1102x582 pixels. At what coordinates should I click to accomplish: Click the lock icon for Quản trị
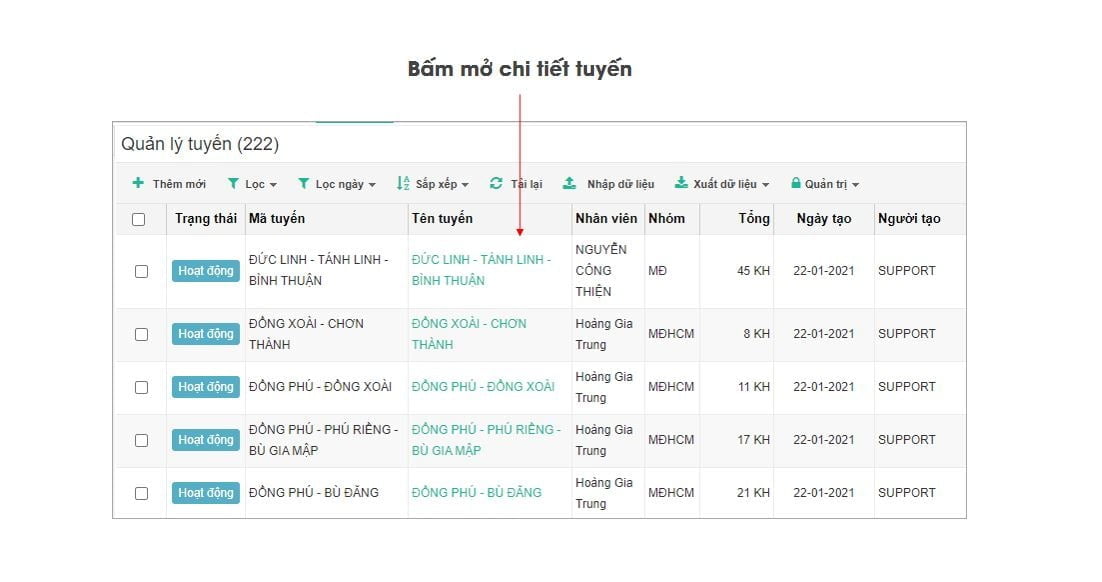[x=796, y=183]
